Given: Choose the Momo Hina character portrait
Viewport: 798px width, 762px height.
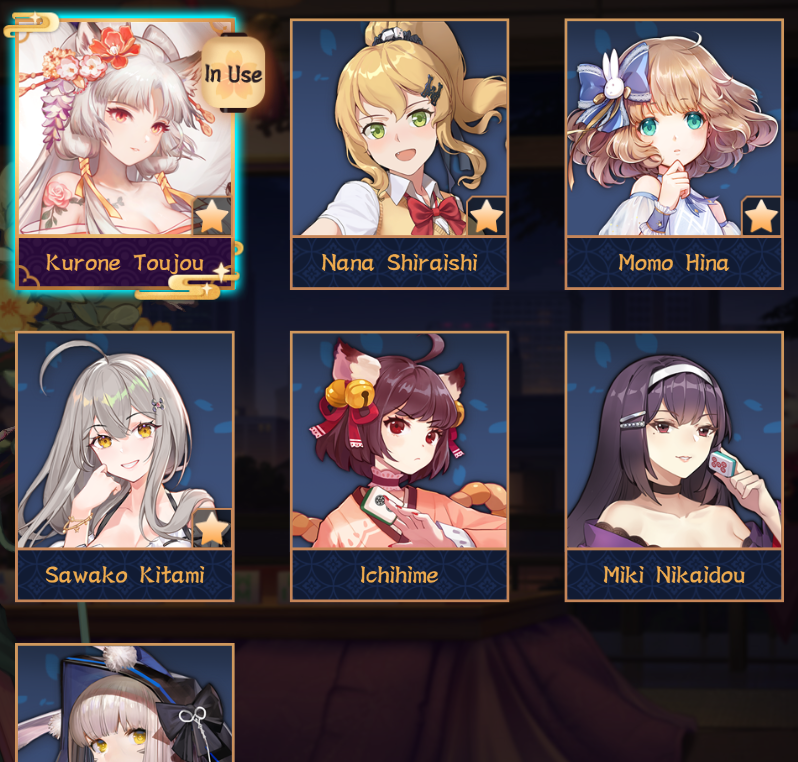Looking at the screenshot, I should coord(674,128).
